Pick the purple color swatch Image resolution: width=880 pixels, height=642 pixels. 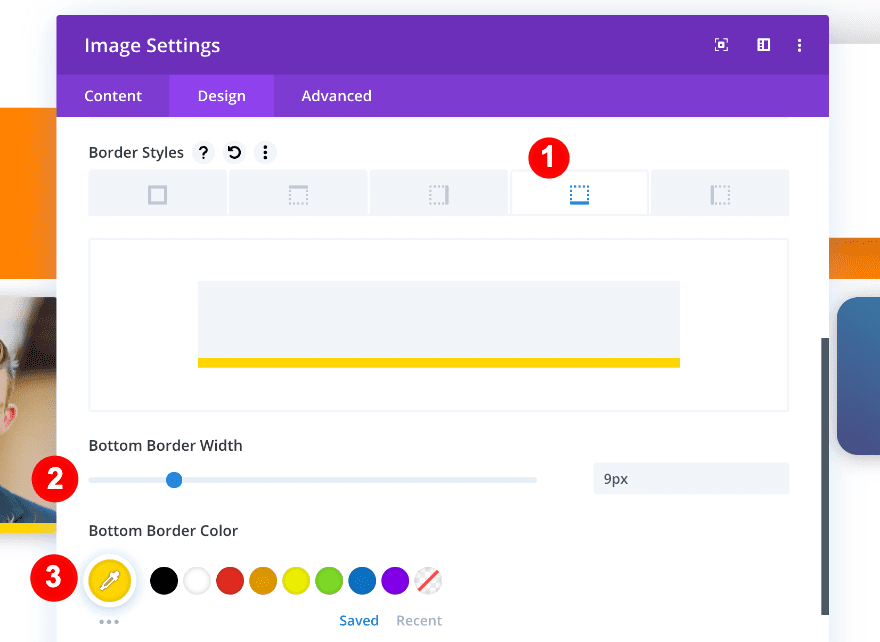(395, 580)
